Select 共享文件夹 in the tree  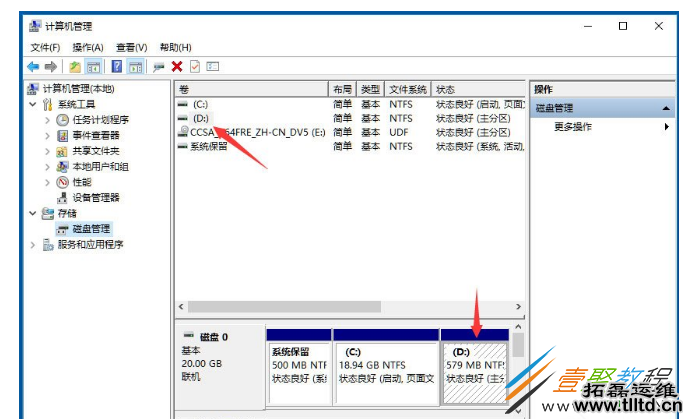pos(96,151)
